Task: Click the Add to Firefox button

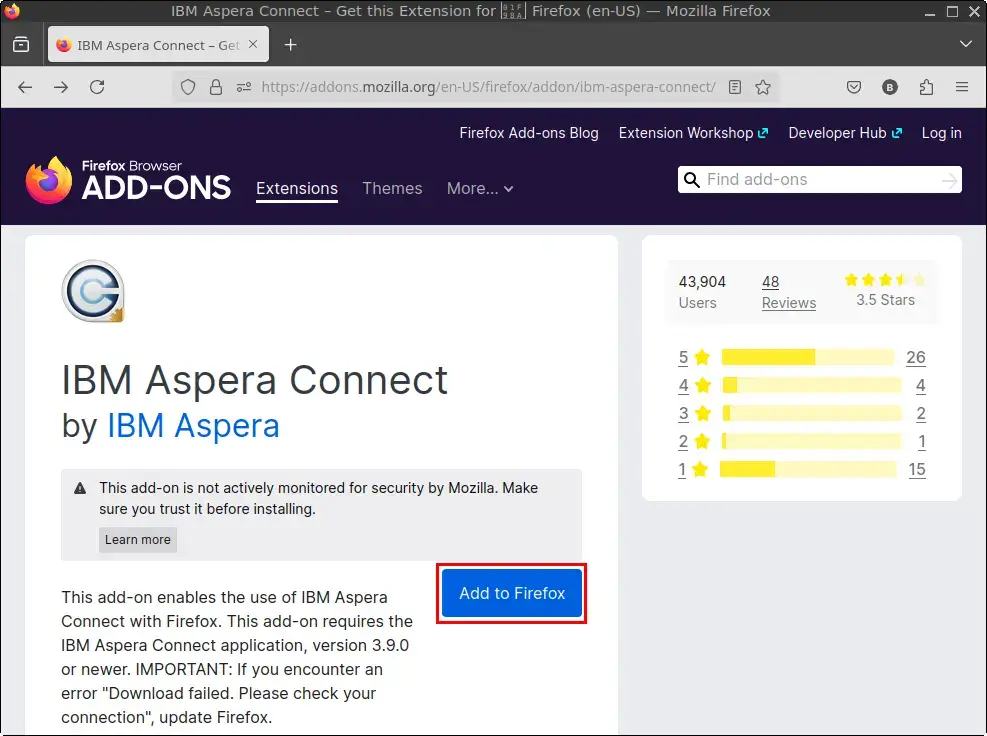Action: [x=512, y=593]
